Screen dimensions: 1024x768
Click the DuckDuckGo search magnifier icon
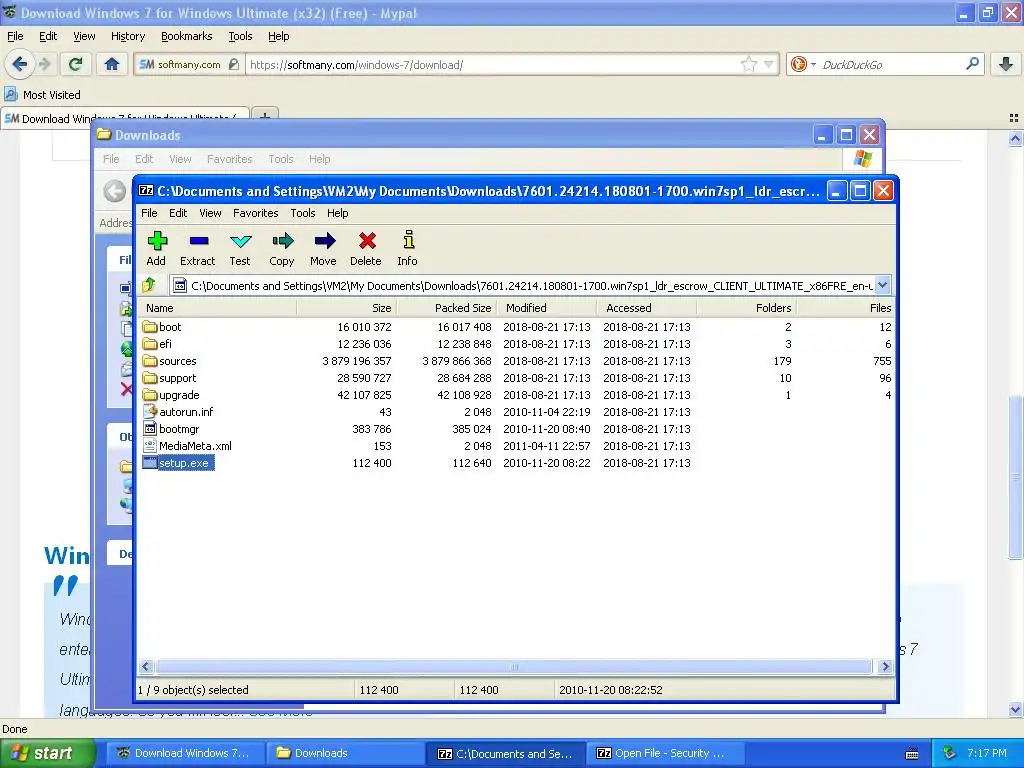(972, 64)
